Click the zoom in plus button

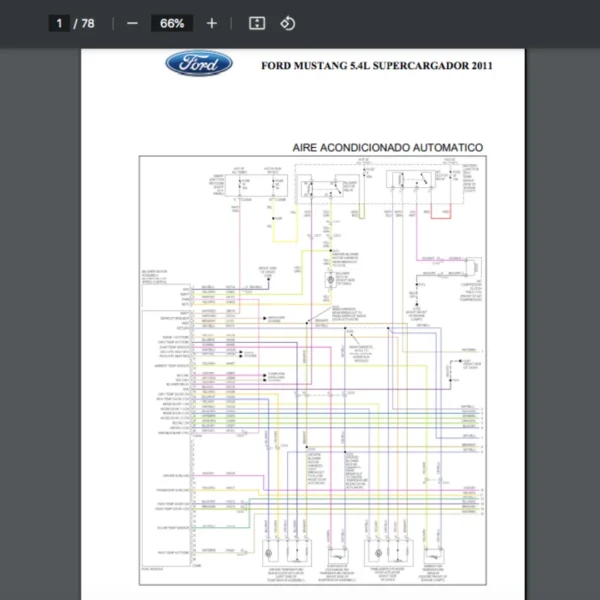click(211, 23)
